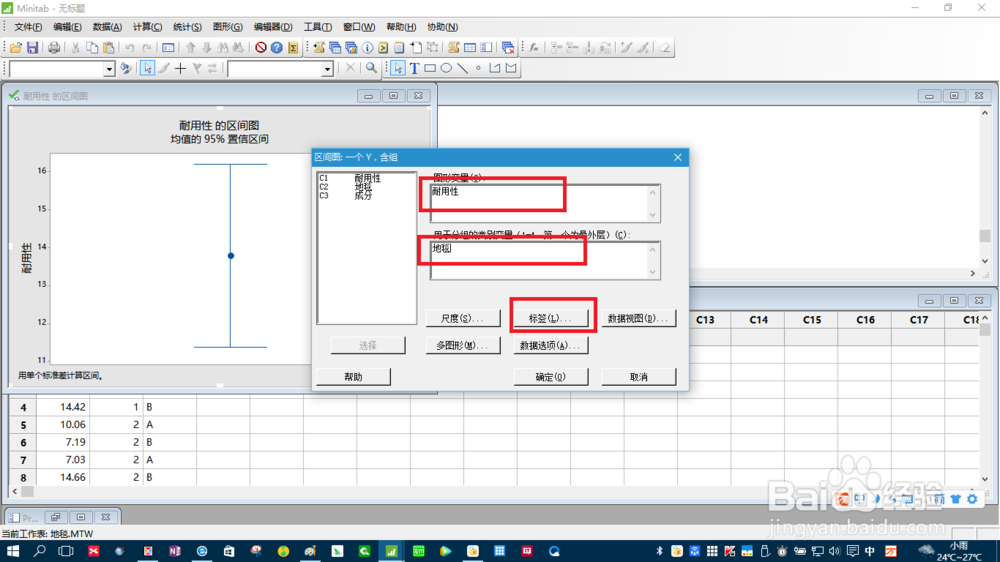Select the ellipse drawing tool
Image resolution: width=1000 pixels, height=562 pixels.
446,68
